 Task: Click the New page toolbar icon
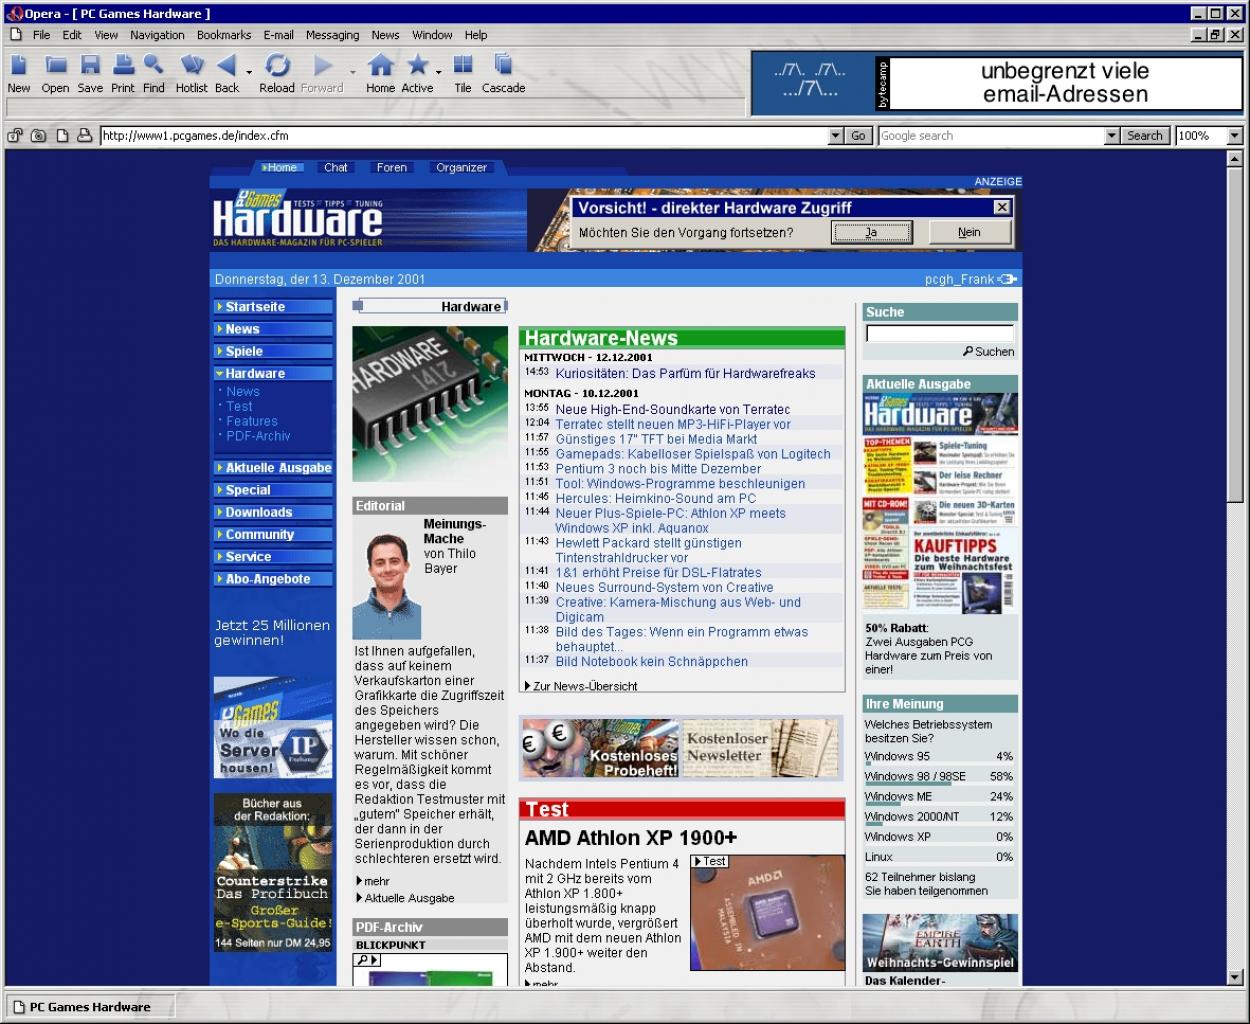click(x=18, y=66)
